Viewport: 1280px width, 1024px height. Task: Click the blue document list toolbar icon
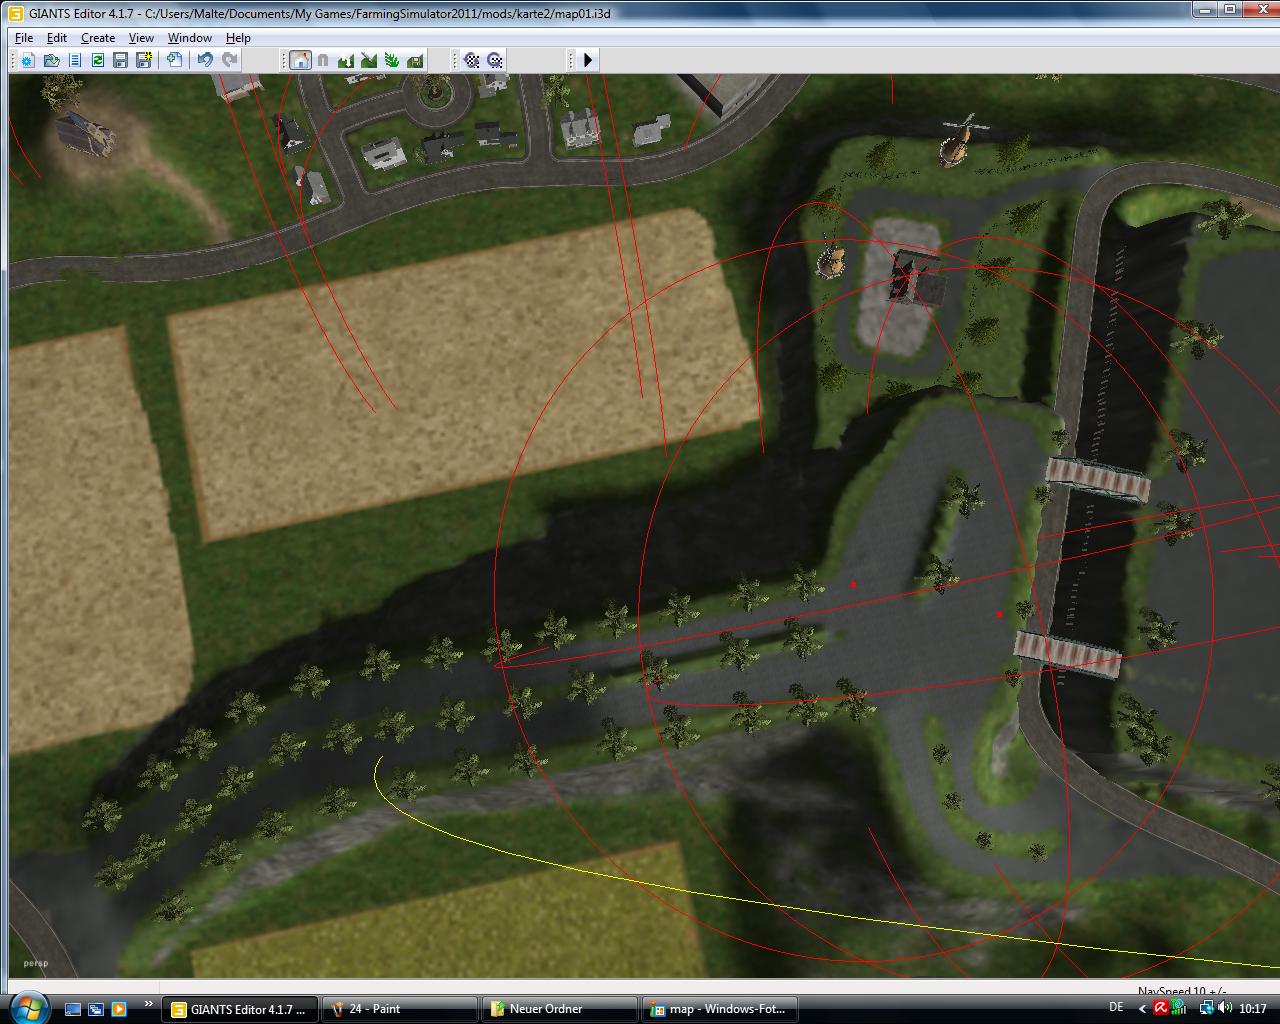click(75, 60)
